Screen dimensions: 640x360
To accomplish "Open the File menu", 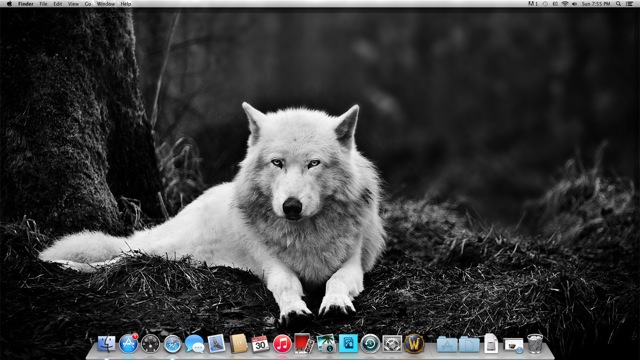I will [x=43, y=4].
